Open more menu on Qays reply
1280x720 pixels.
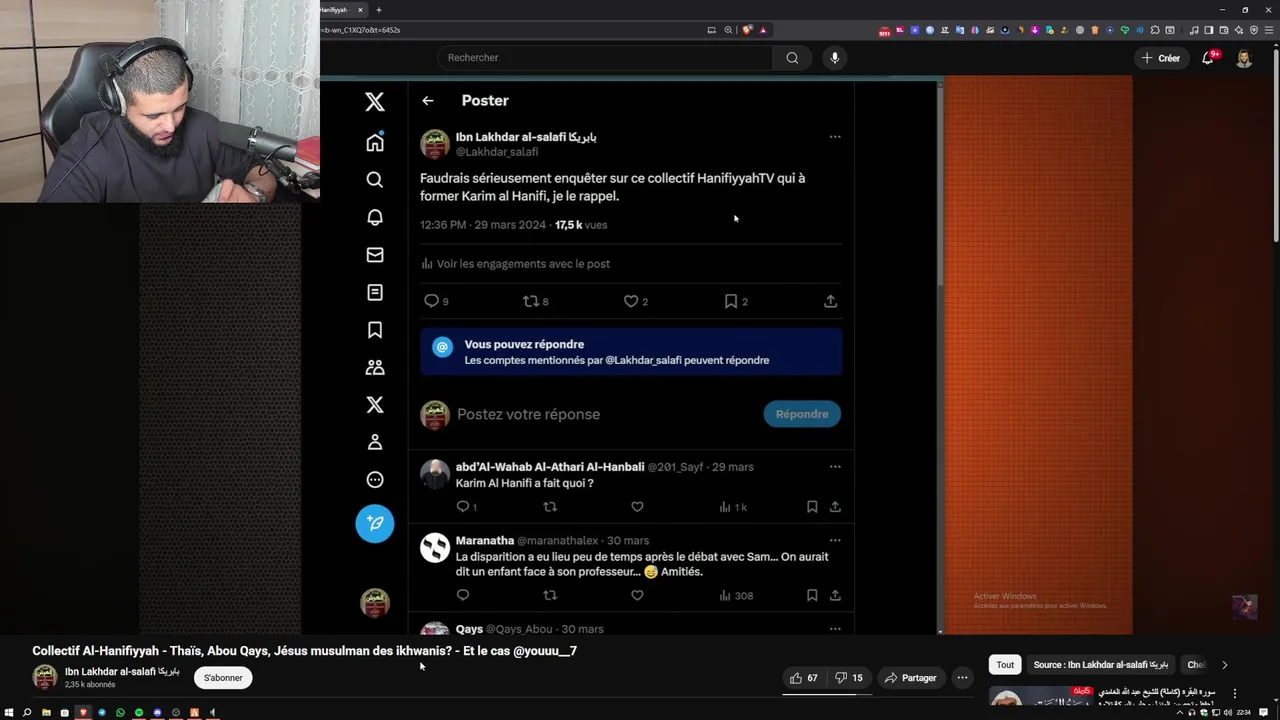click(x=835, y=629)
